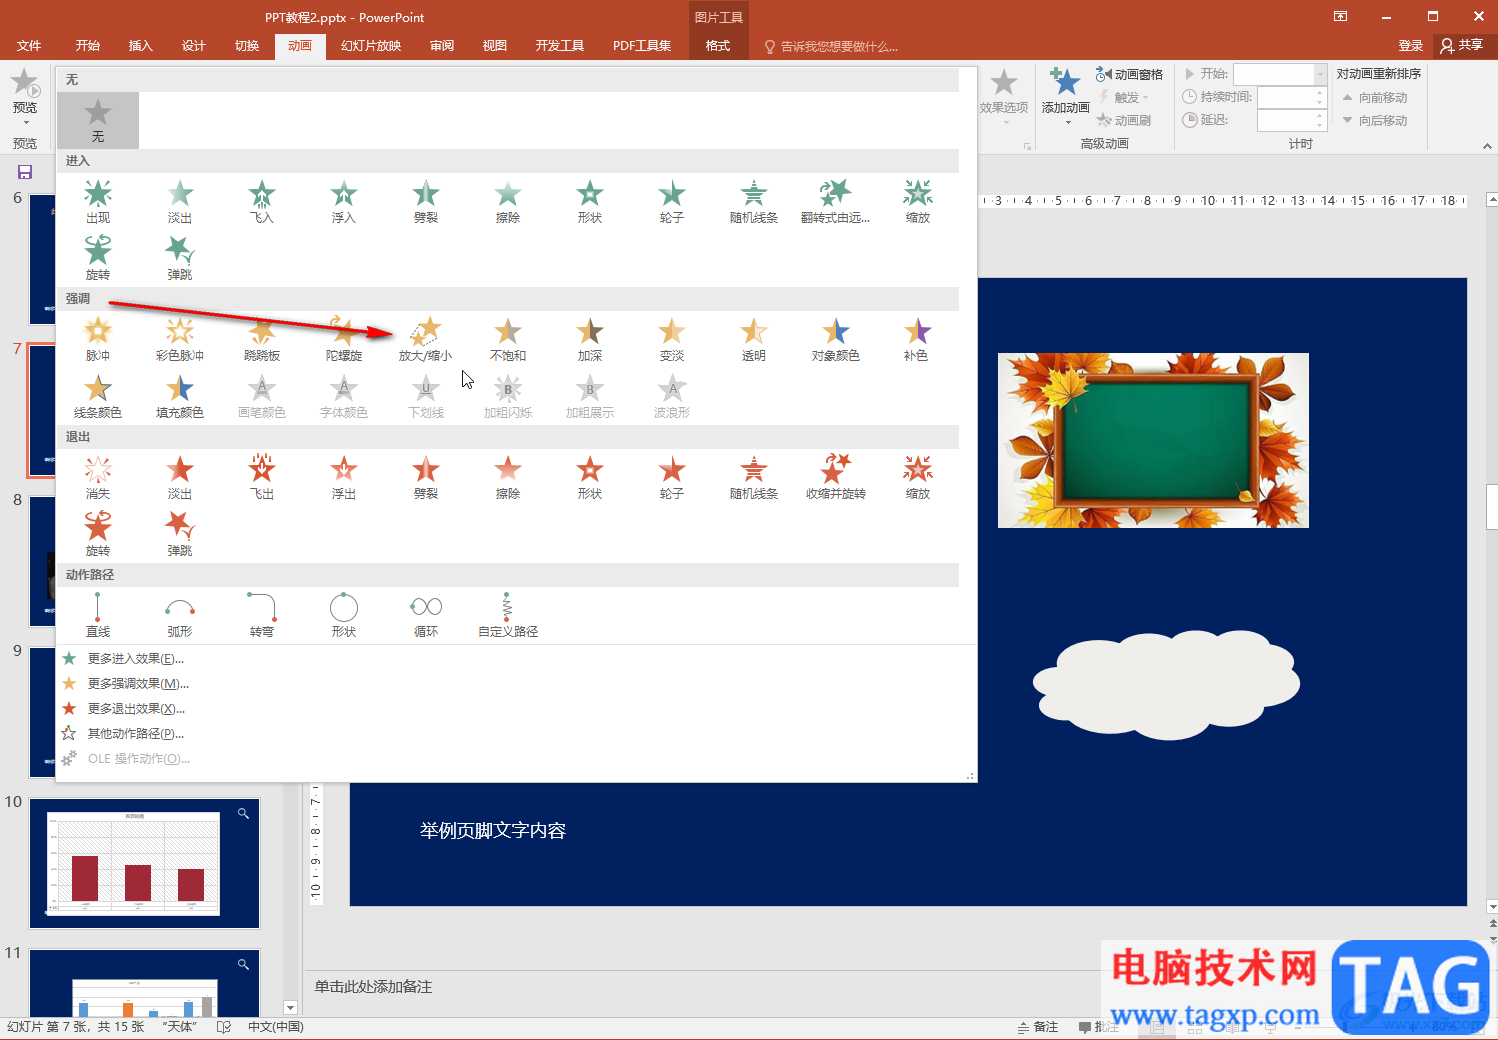Viewport: 1498px width, 1040px height.
Task: Select the 轮子 entrance animation
Action: tap(672, 201)
